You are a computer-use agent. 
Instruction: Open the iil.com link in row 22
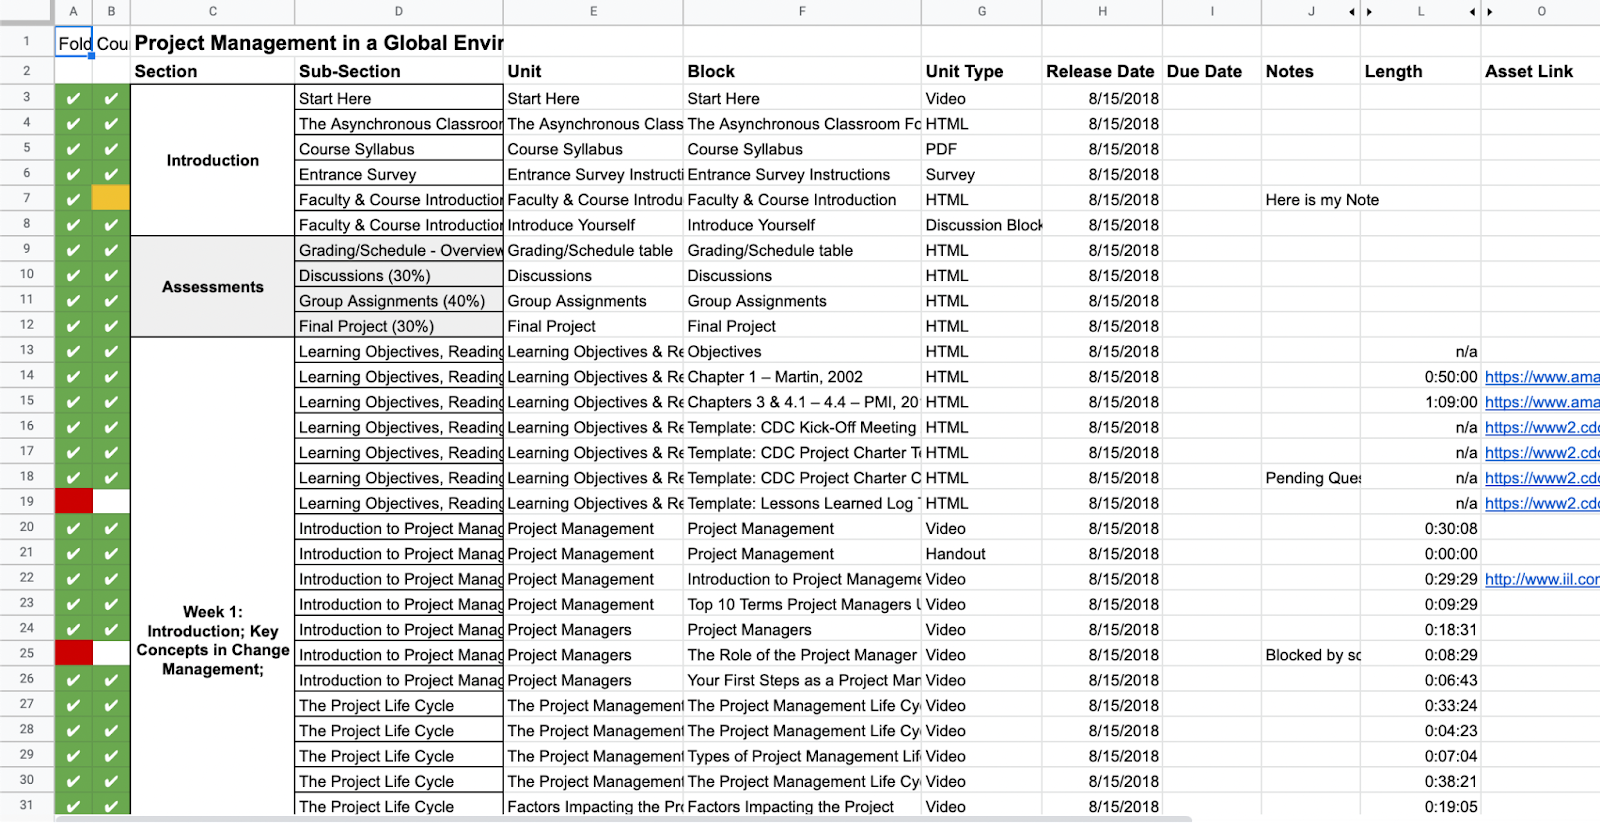1541,579
